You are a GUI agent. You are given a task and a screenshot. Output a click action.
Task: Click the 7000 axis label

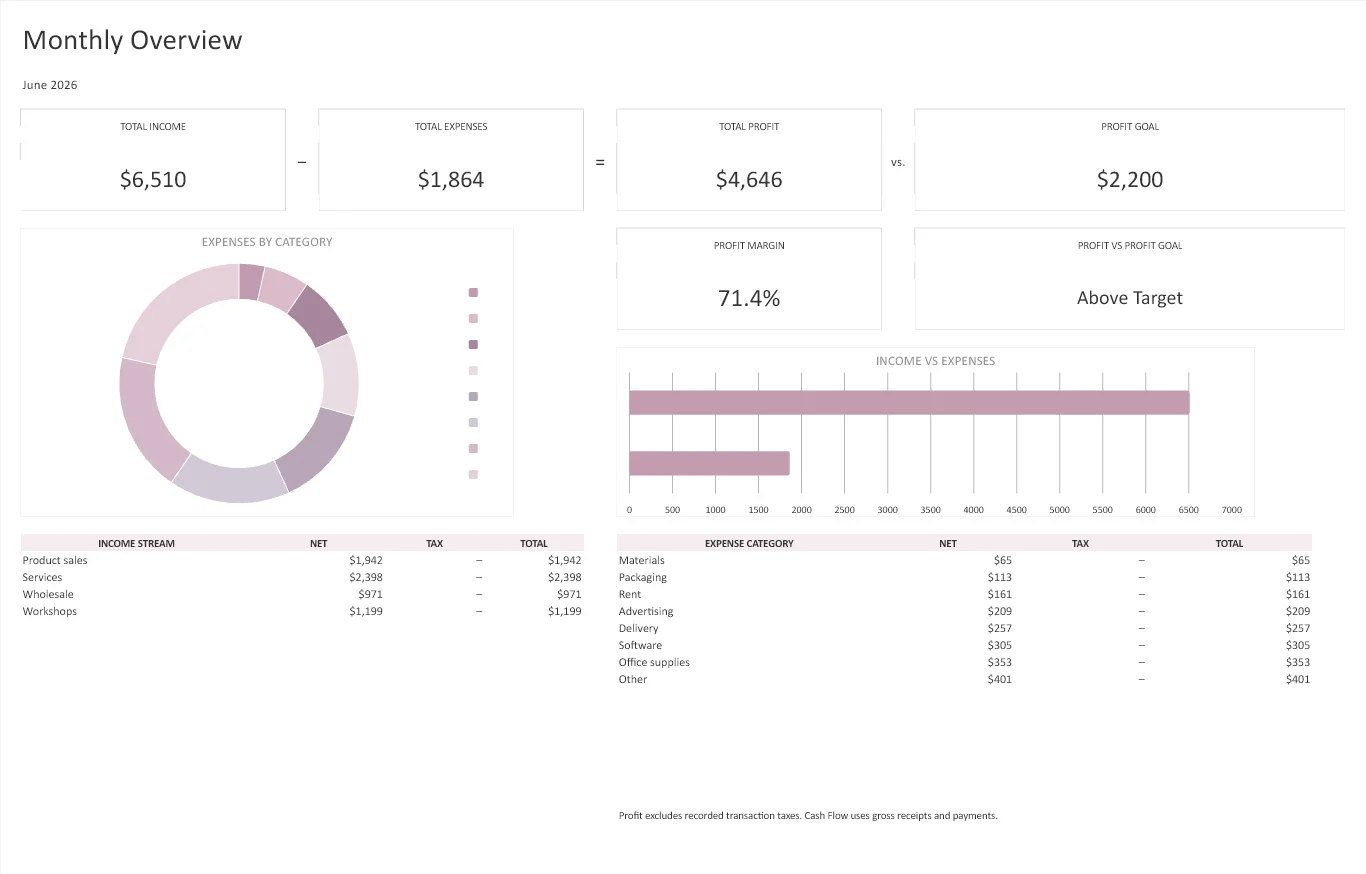coord(1232,510)
